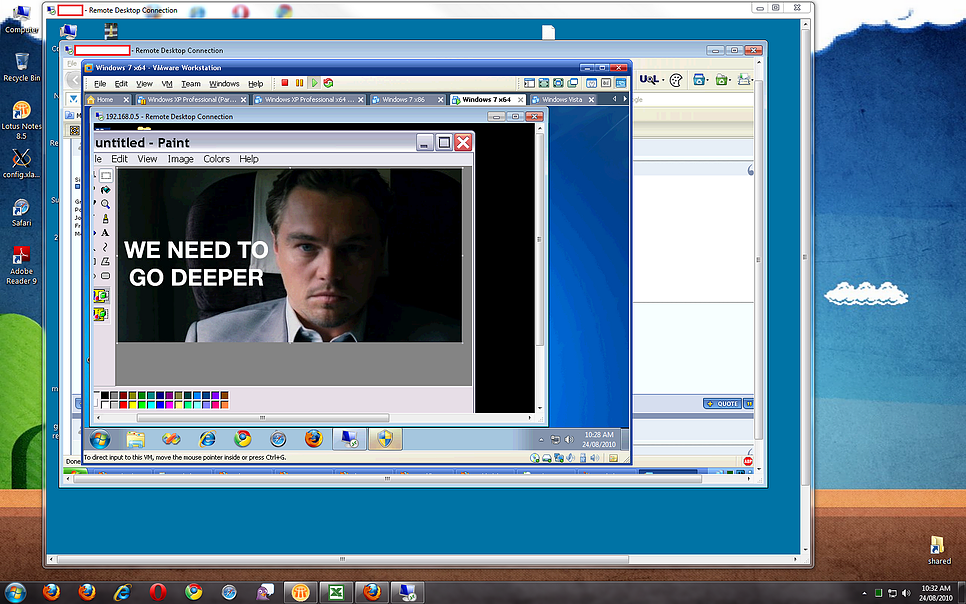
Task: Click the Reset VM button in VMware
Action: [328, 83]
